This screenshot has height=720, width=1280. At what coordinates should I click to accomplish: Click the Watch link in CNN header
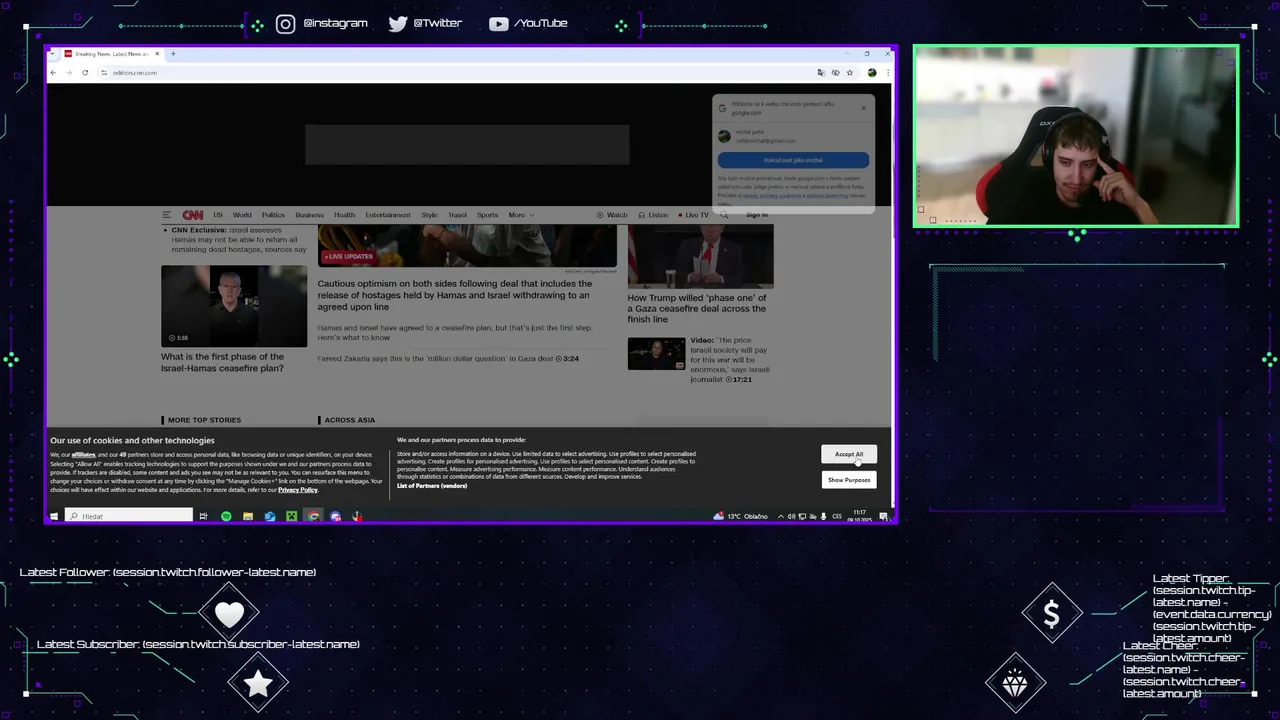[x=612, y=215]
